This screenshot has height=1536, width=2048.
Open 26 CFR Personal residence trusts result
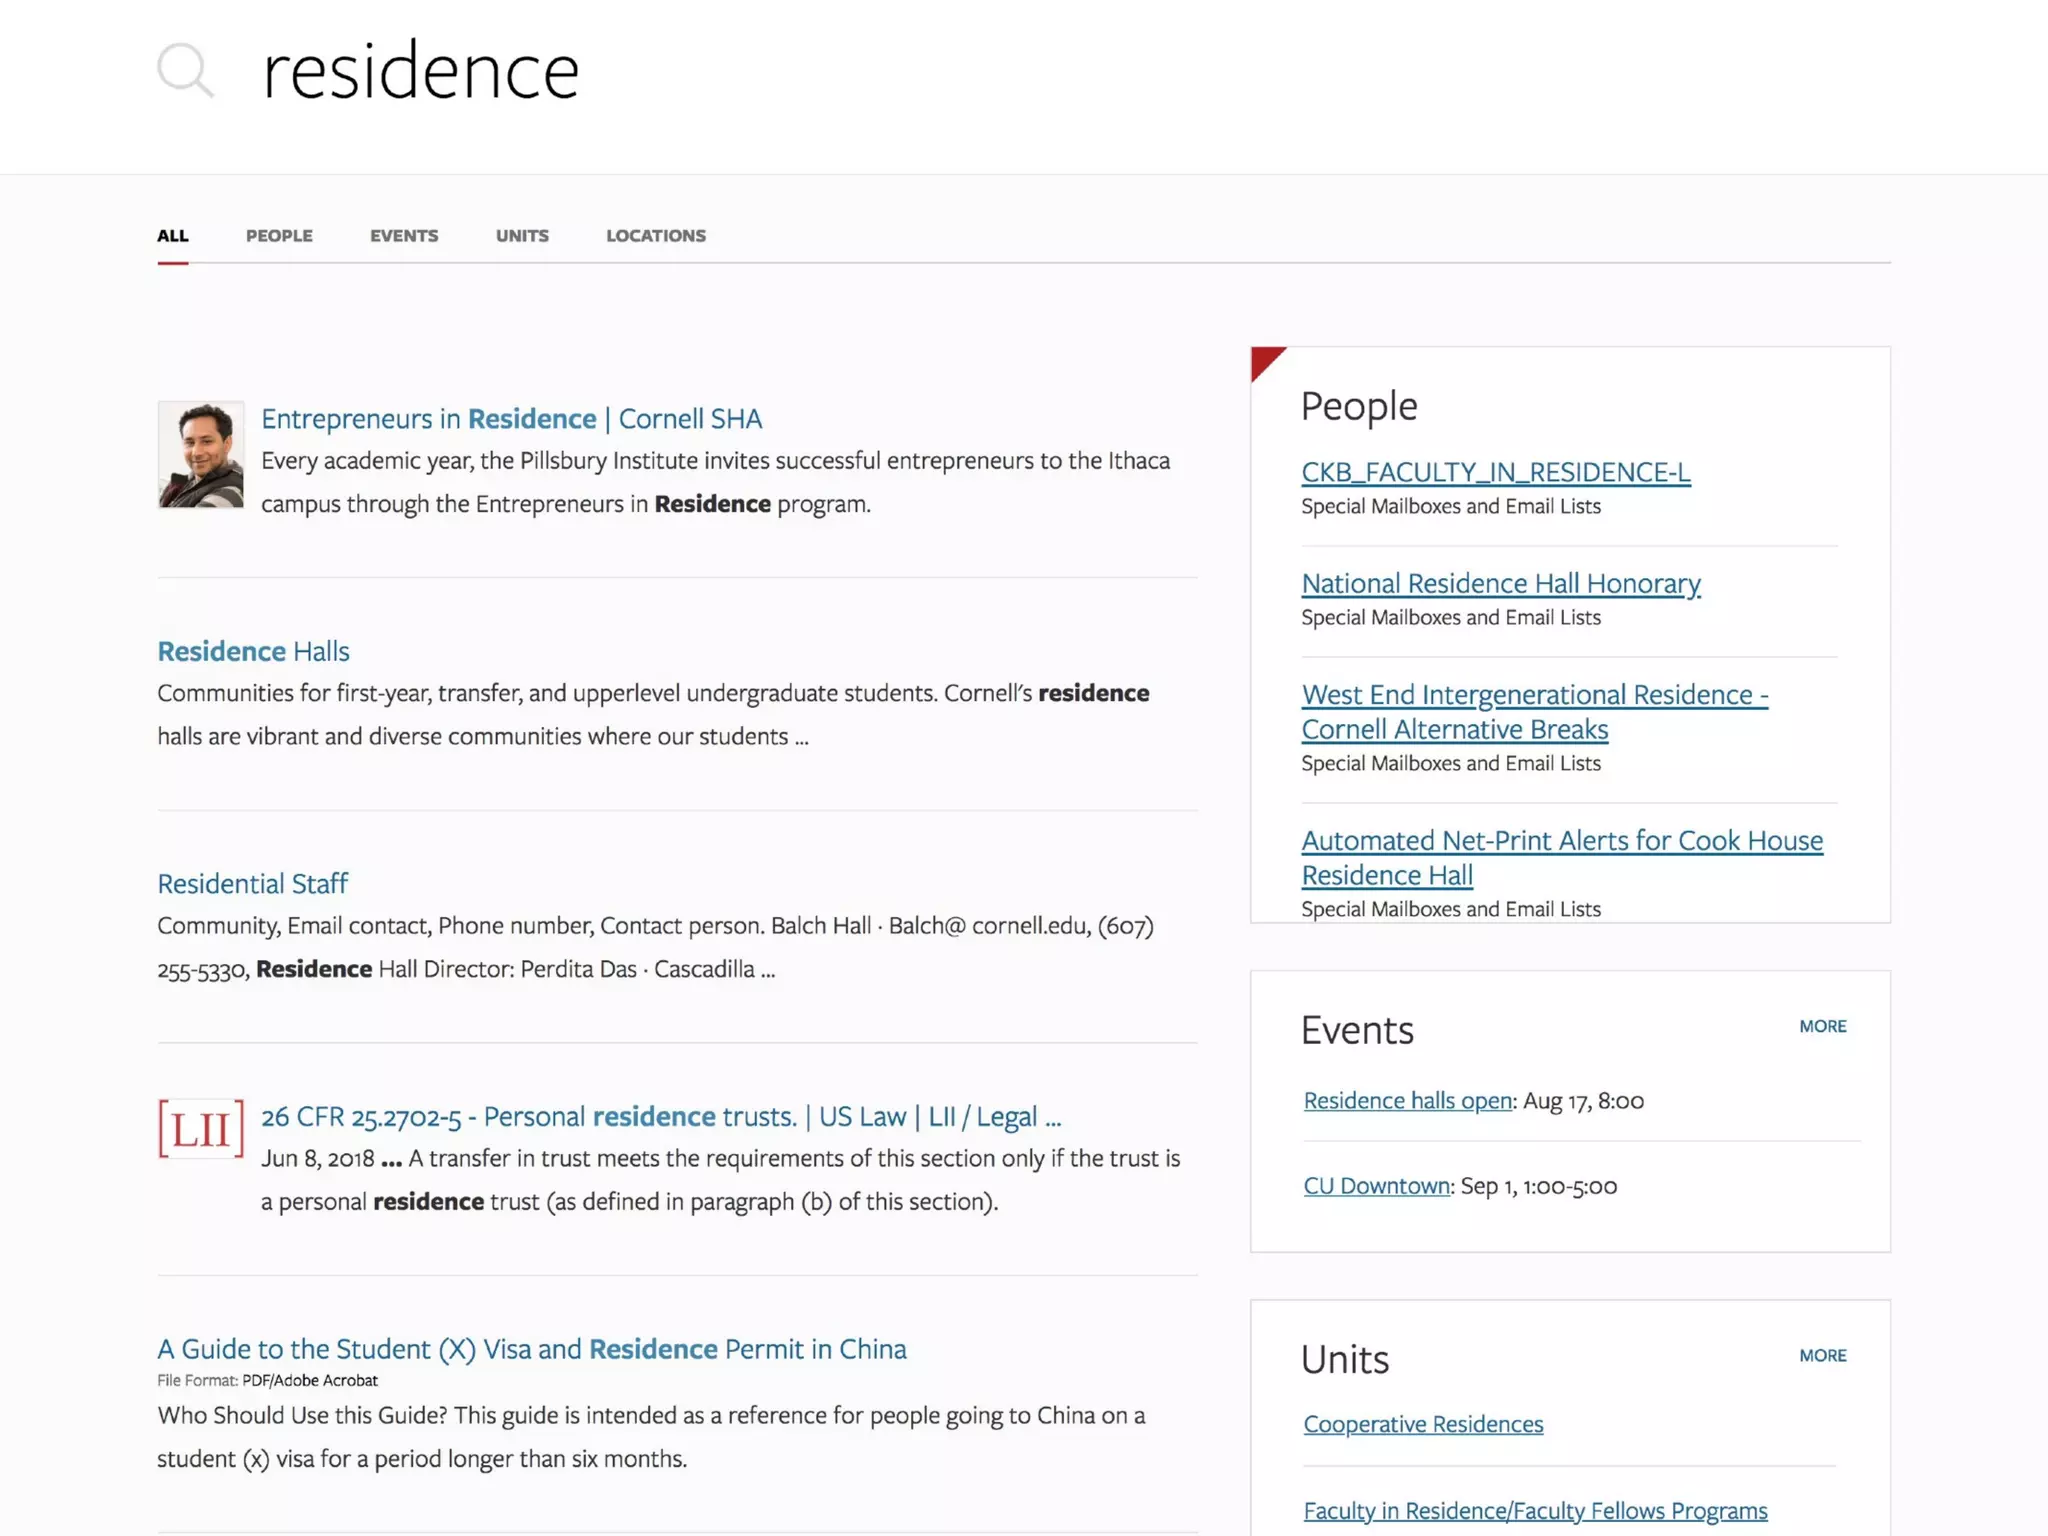(x=660, y=1116)
